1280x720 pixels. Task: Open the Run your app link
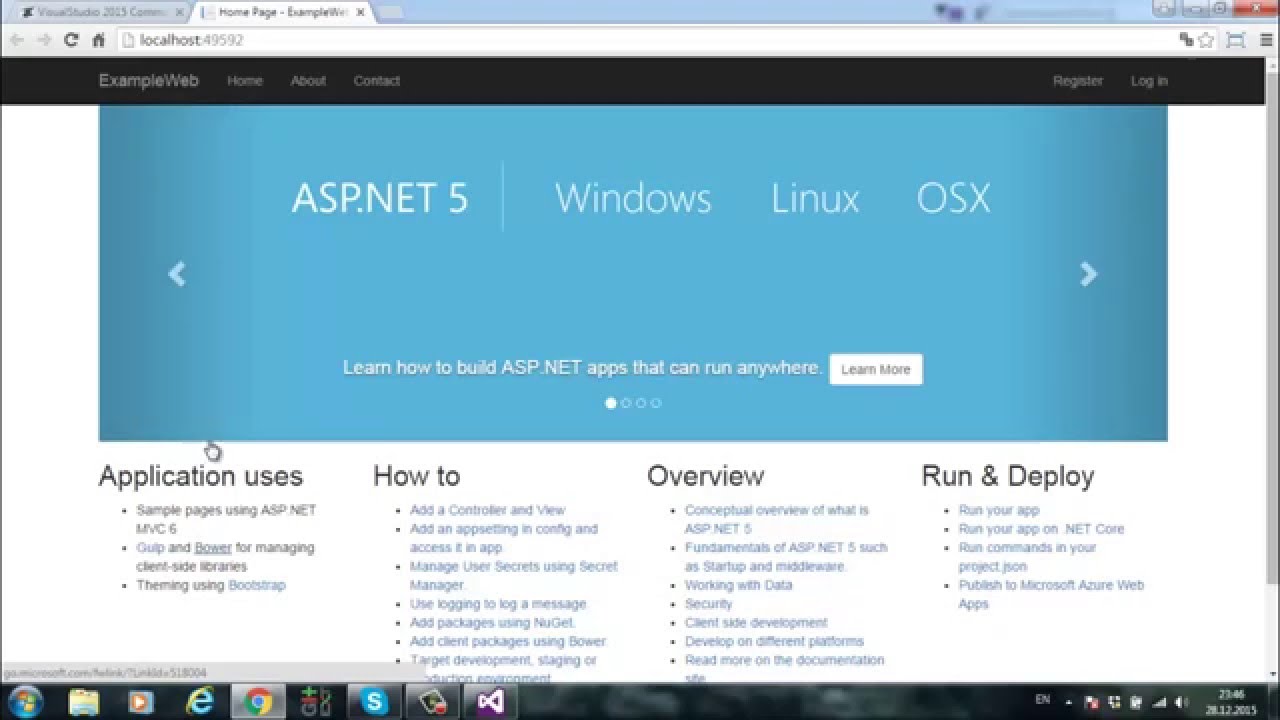click(999, 510)
